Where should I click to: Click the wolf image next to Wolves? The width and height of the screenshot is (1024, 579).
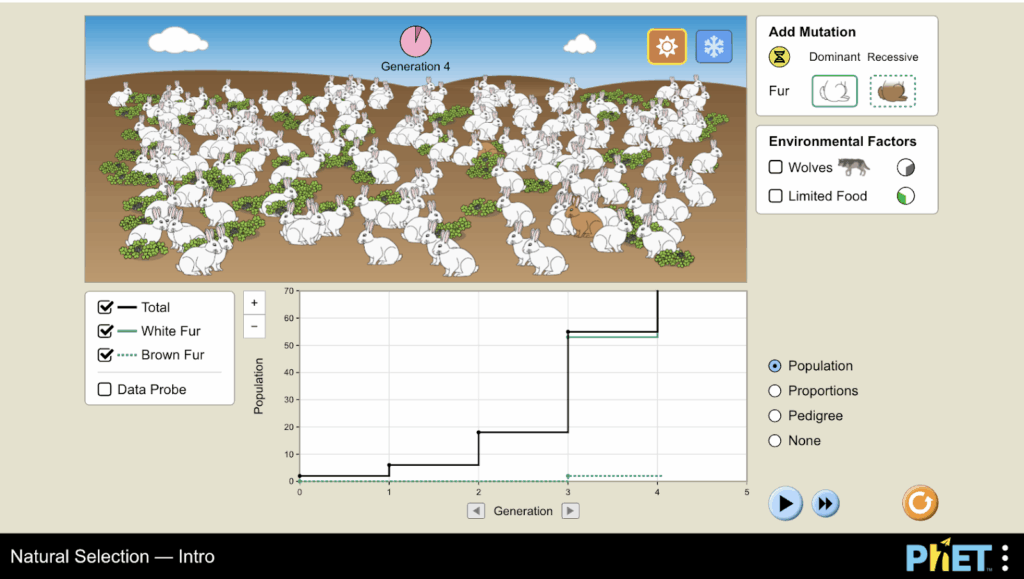click(x=854, y=166)
